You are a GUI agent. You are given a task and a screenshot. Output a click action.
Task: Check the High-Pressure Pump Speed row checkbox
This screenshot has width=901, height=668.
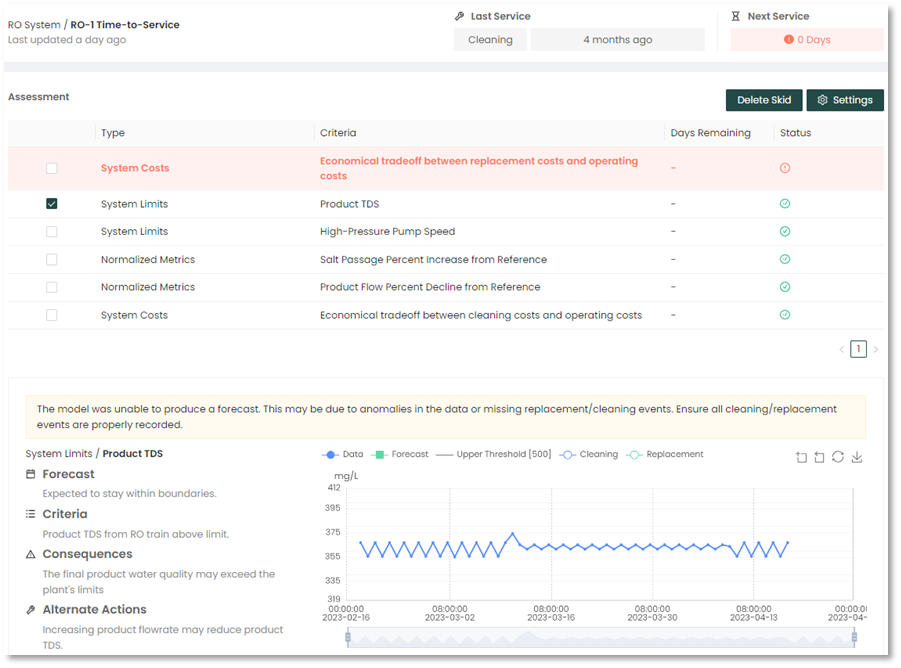click(52, 232)
